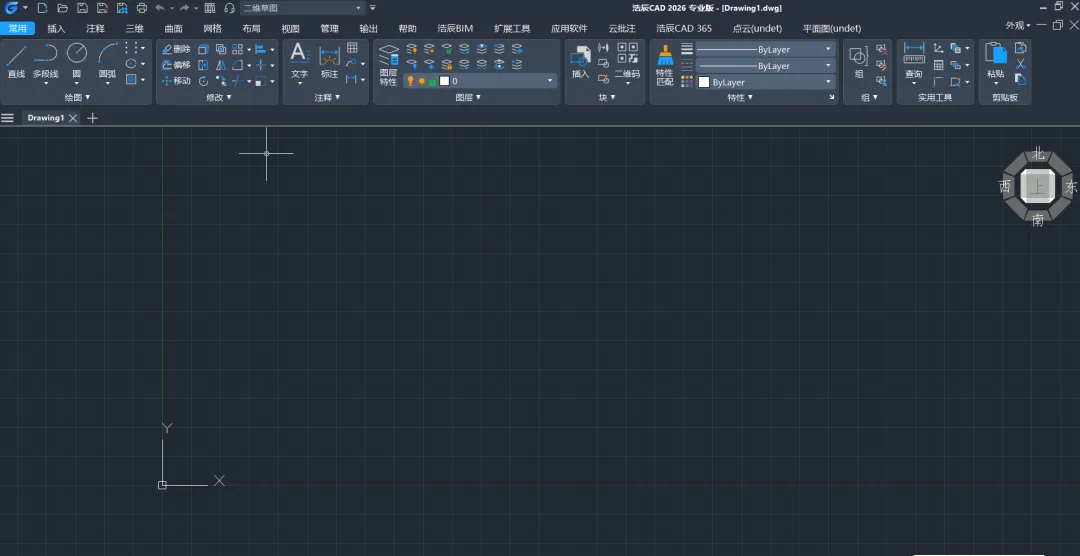Click the headset support icon
The width and height of the screenshot is (1080, 556).
[229, 8]
